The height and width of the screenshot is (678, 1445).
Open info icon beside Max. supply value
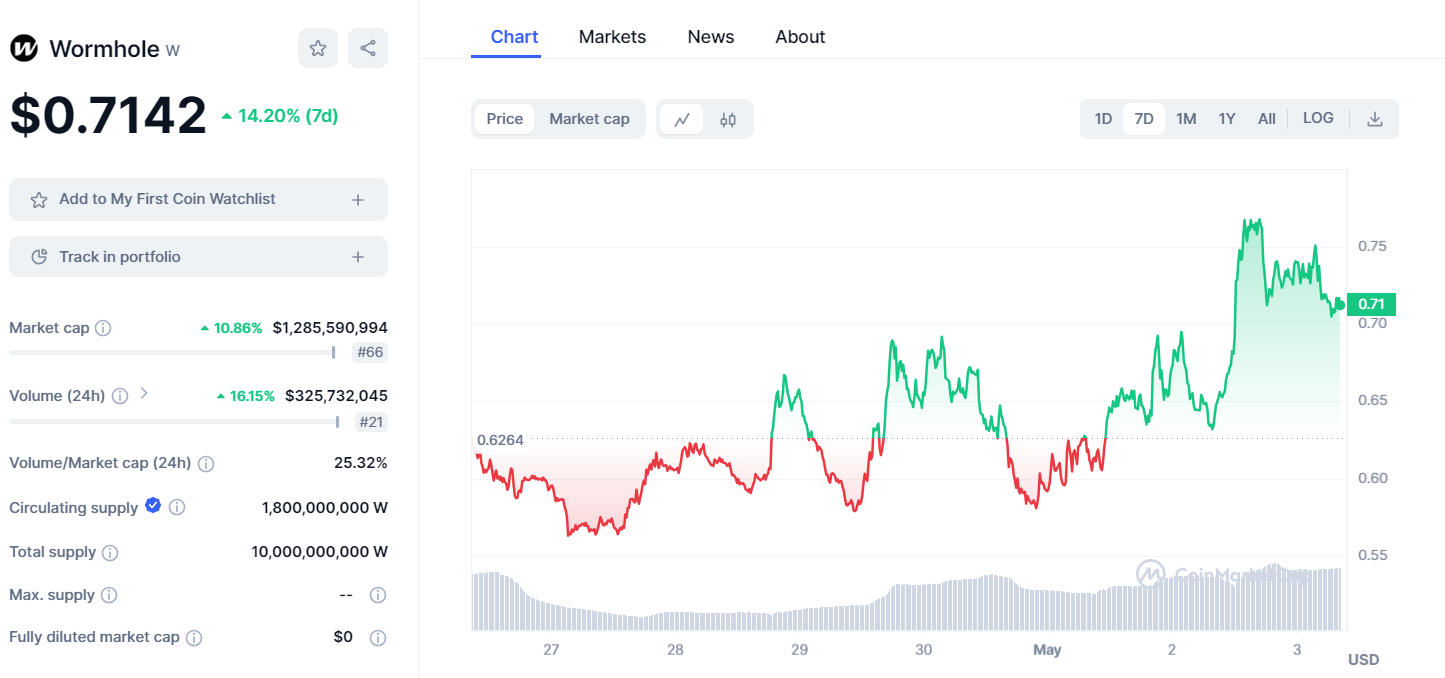pyautogui.click(x=378, y=595)
